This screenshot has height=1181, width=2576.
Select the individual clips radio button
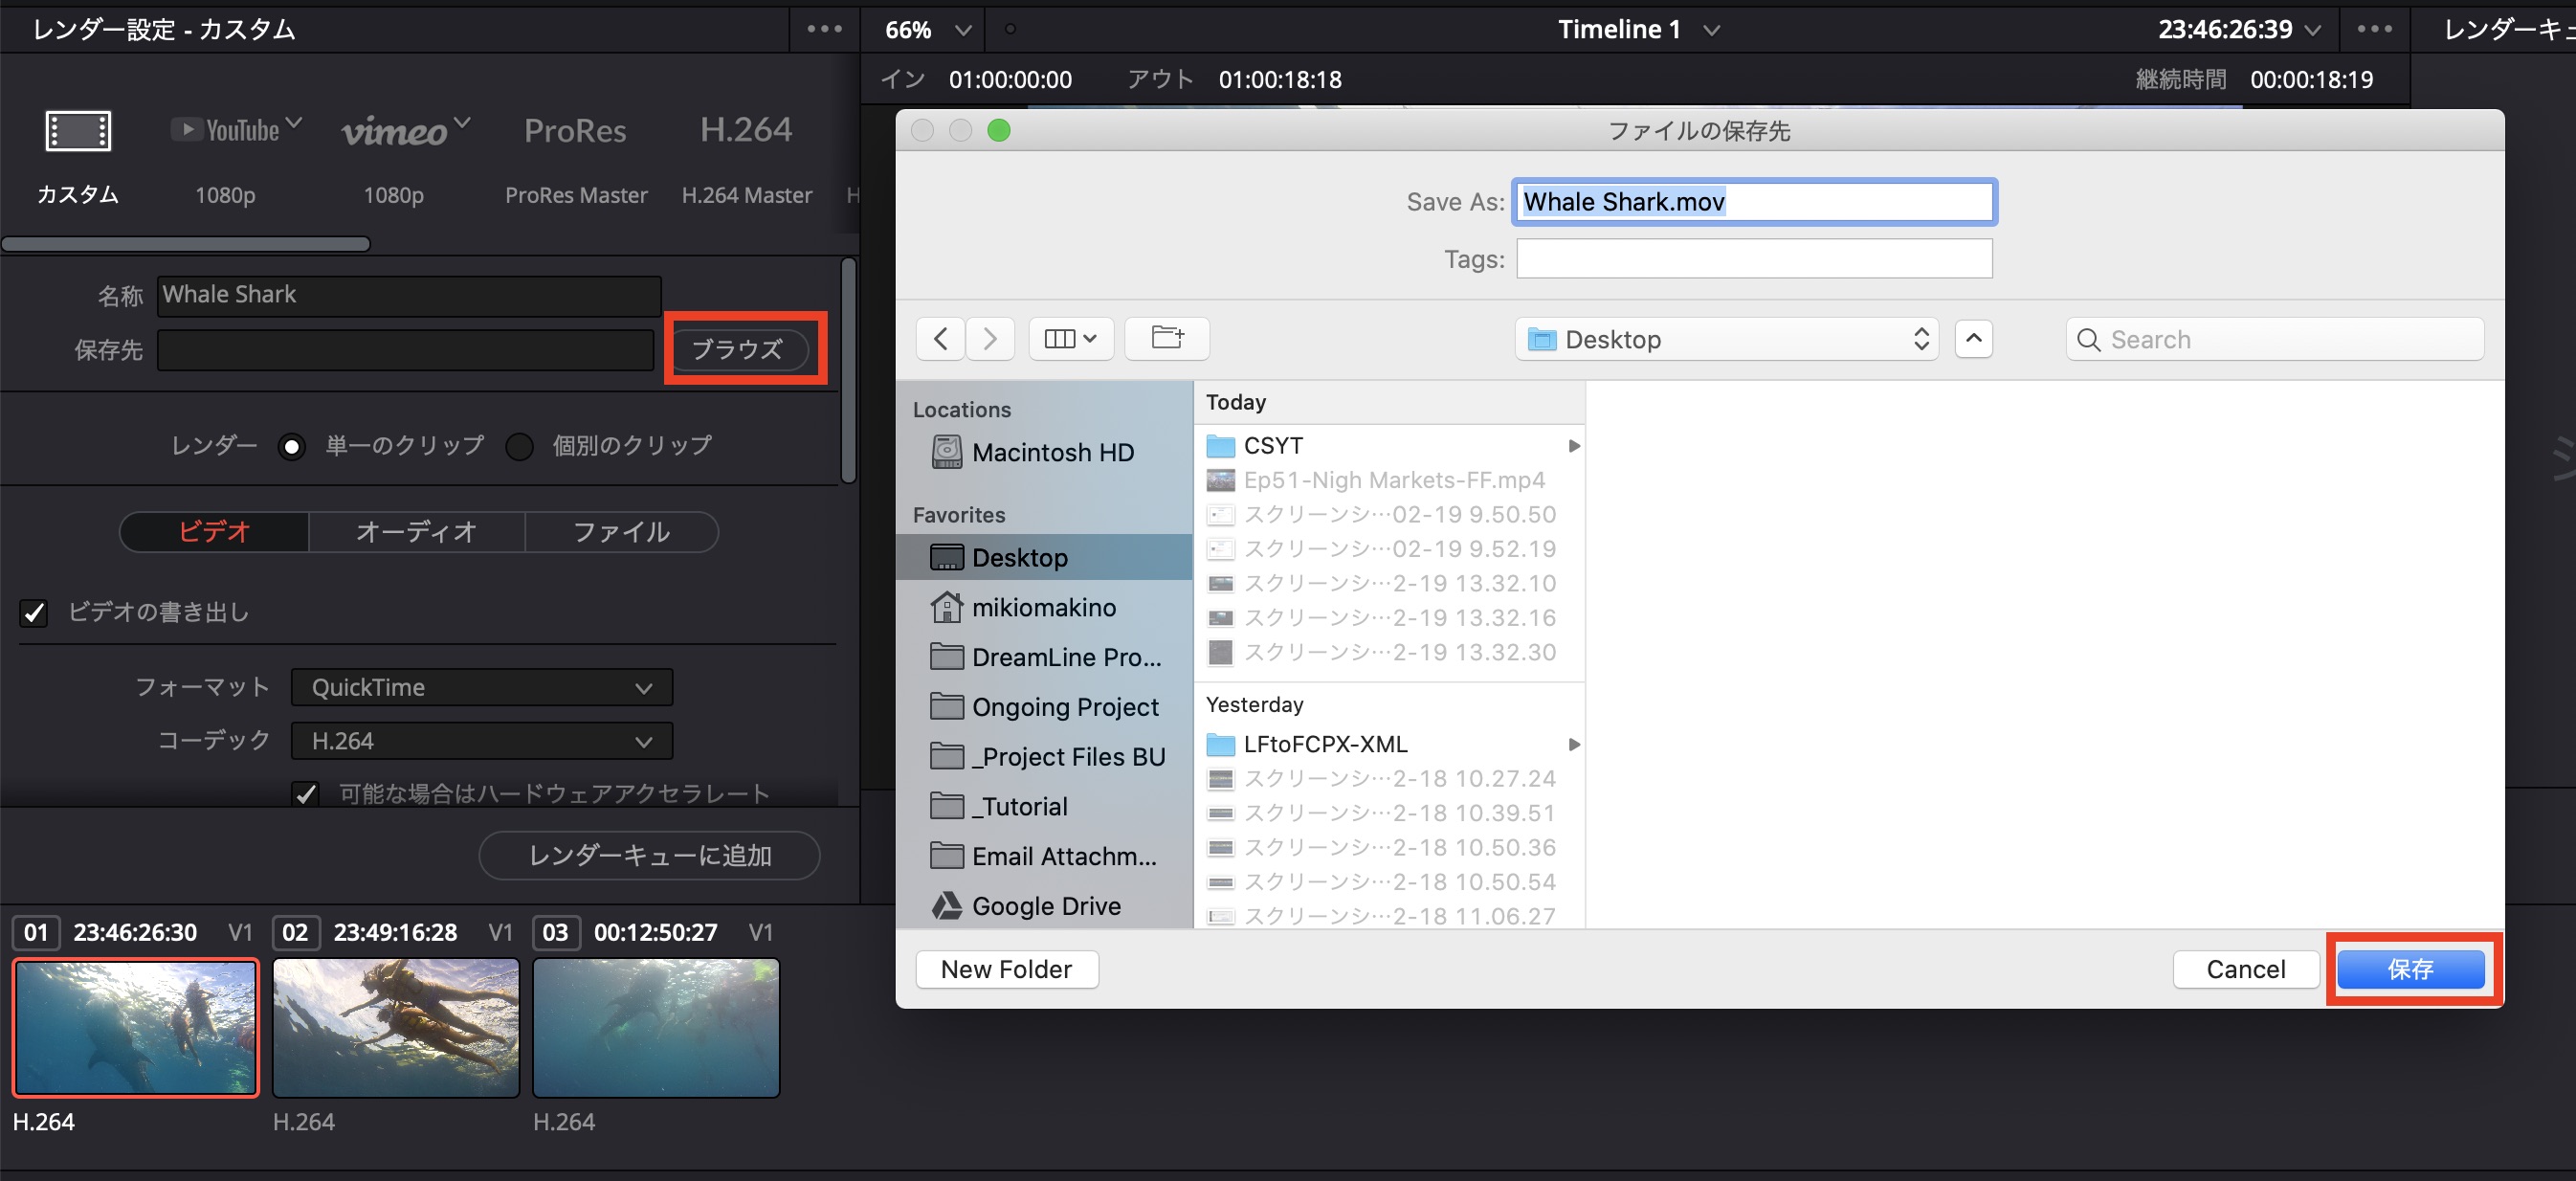click(x=519, y=446)
